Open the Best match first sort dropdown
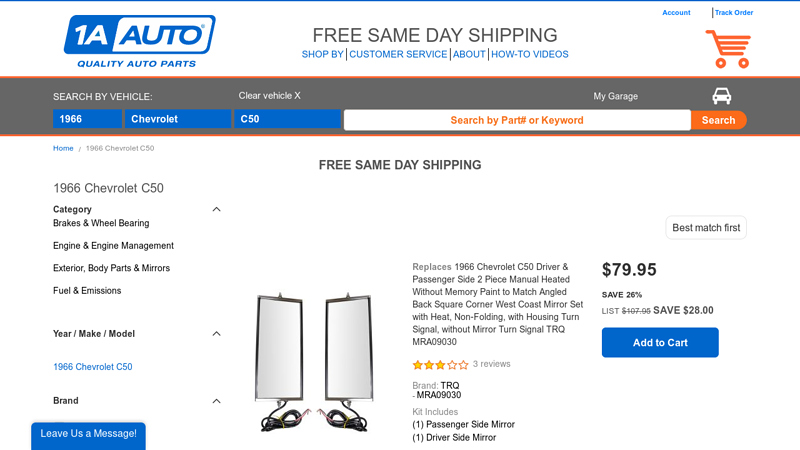 click(706, 228)
